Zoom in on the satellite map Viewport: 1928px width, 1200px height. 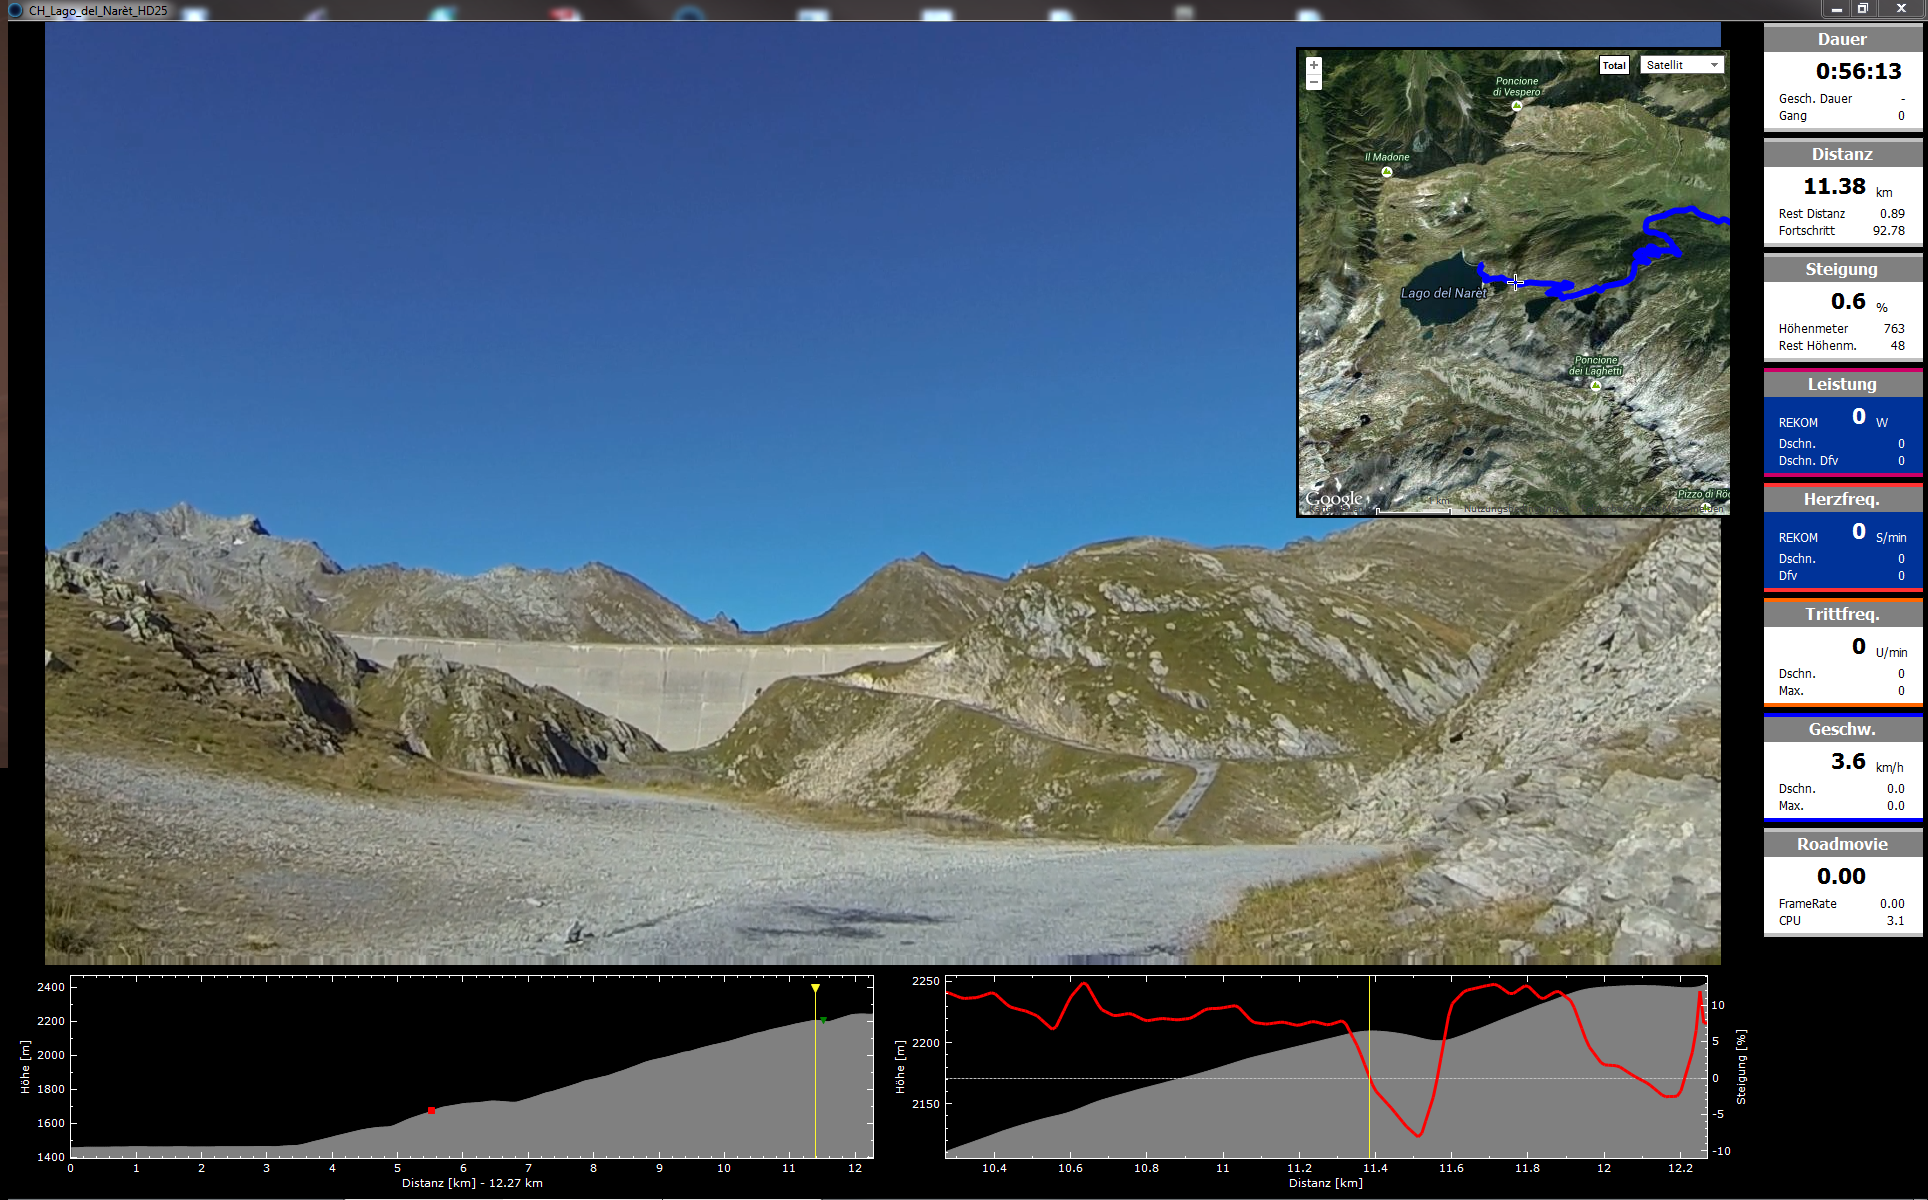pyautogui.click(x=1313, y=66)
